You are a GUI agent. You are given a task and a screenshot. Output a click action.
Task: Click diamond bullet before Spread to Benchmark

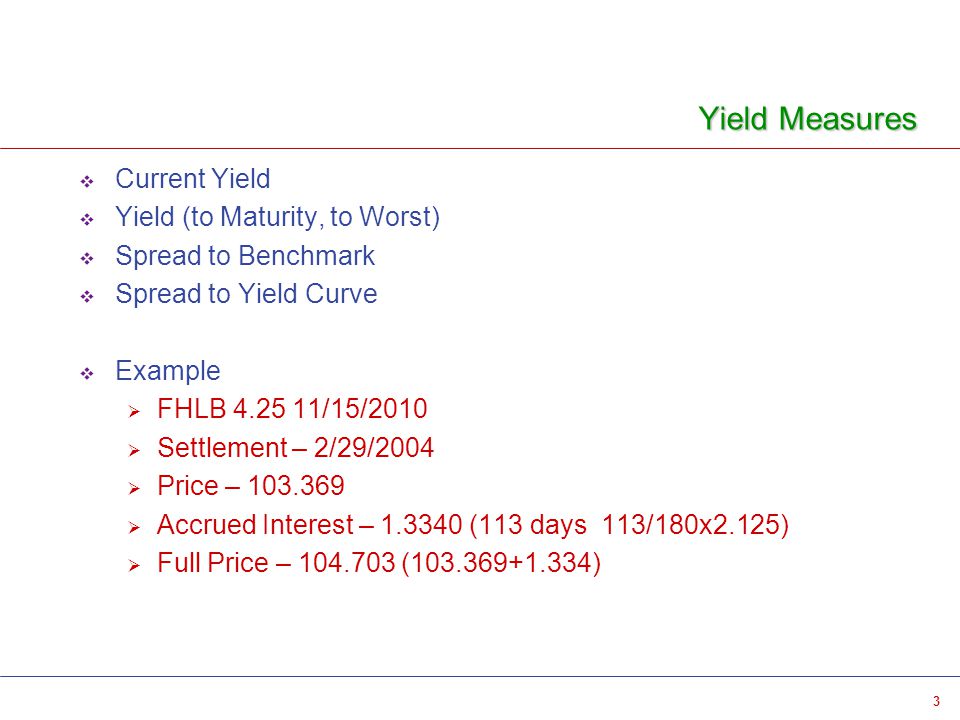(x=87, y=258)
